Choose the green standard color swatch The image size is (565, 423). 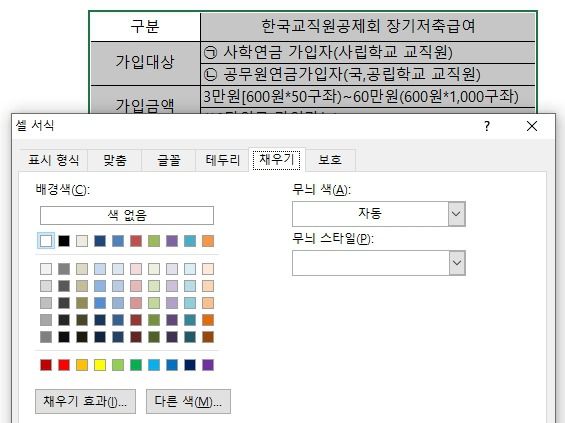(x=136, y=365)
